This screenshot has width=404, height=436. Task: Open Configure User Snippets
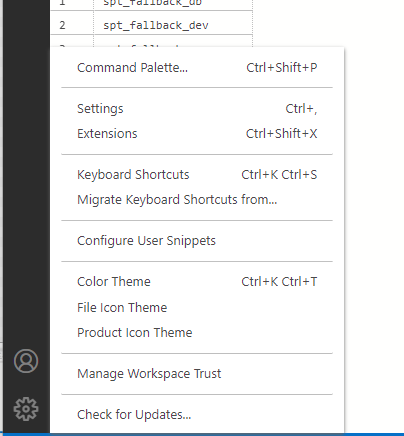(x=197, y=241)
